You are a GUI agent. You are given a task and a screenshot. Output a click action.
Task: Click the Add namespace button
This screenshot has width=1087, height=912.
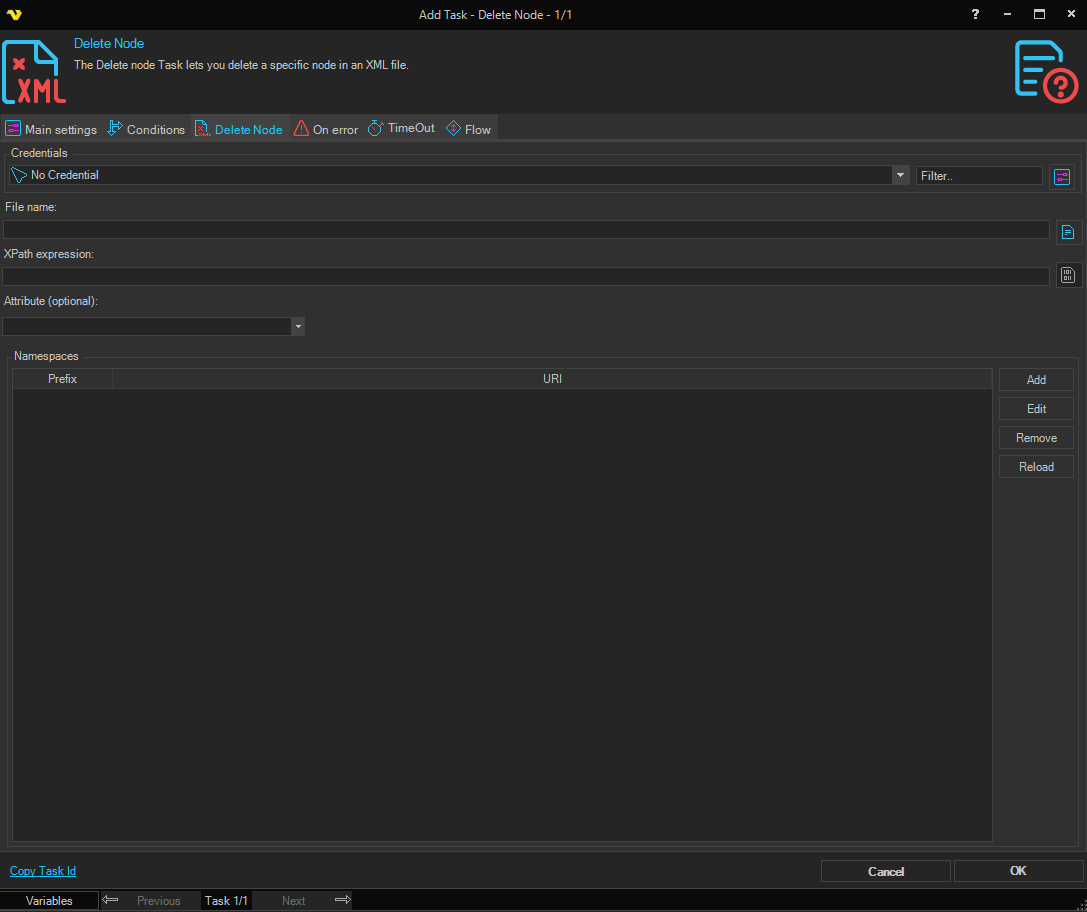(1036, 380)
